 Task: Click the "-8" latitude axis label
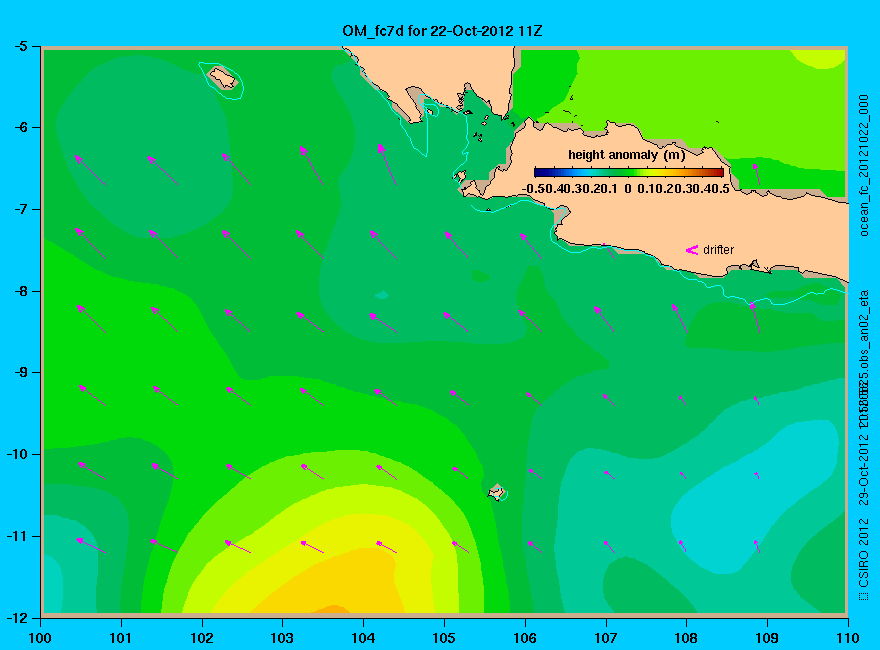tap(21, 291)
